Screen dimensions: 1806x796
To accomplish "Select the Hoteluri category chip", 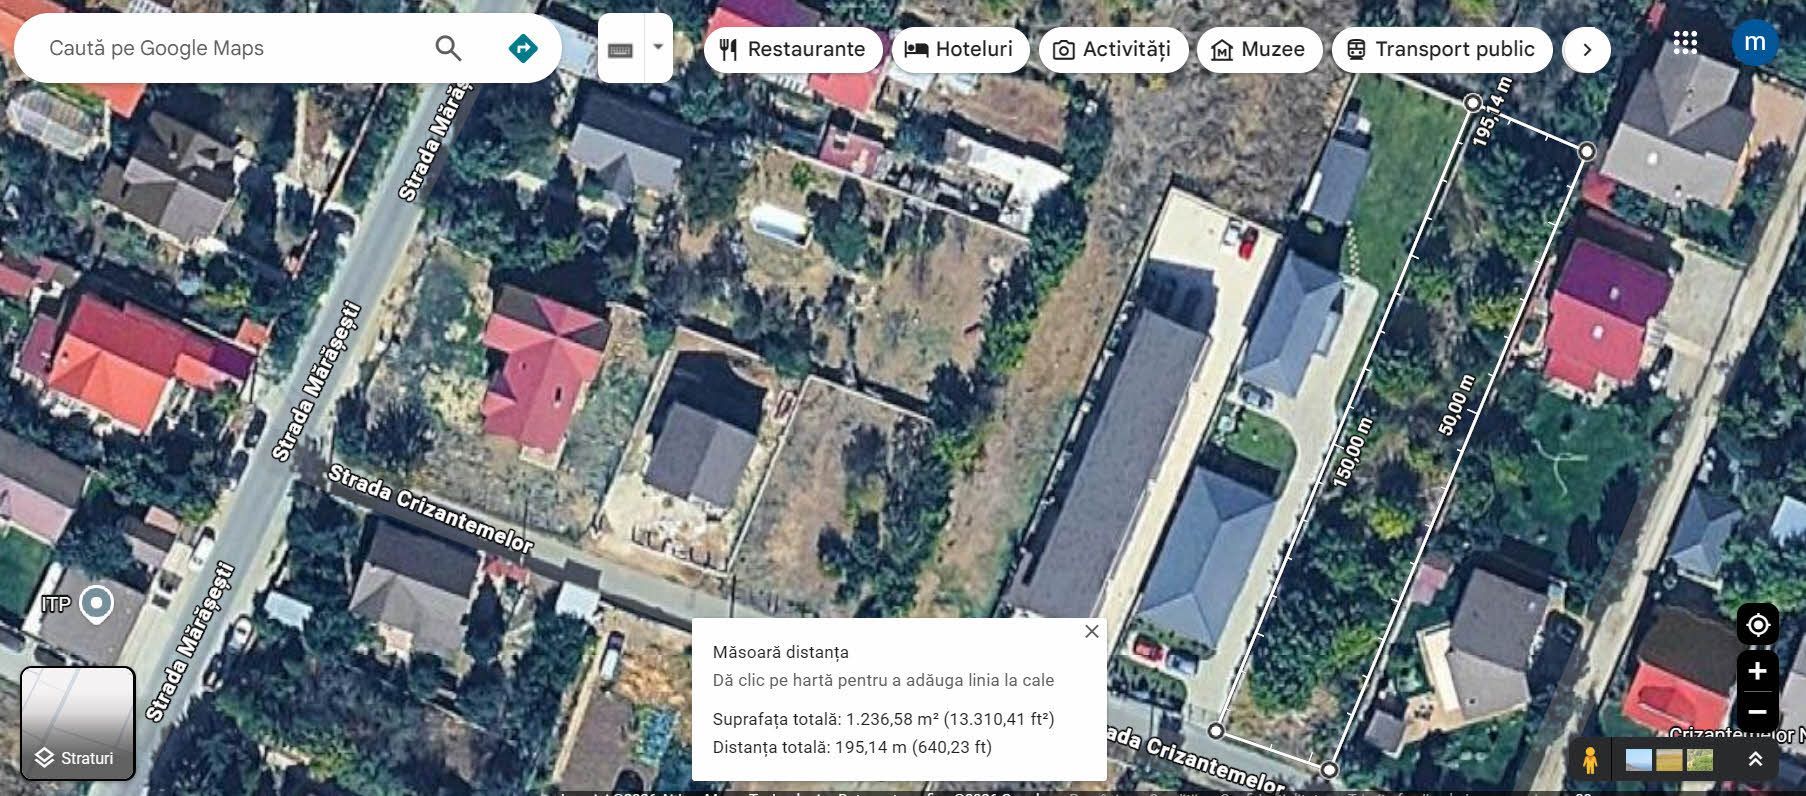I will (x=960, y=49).
